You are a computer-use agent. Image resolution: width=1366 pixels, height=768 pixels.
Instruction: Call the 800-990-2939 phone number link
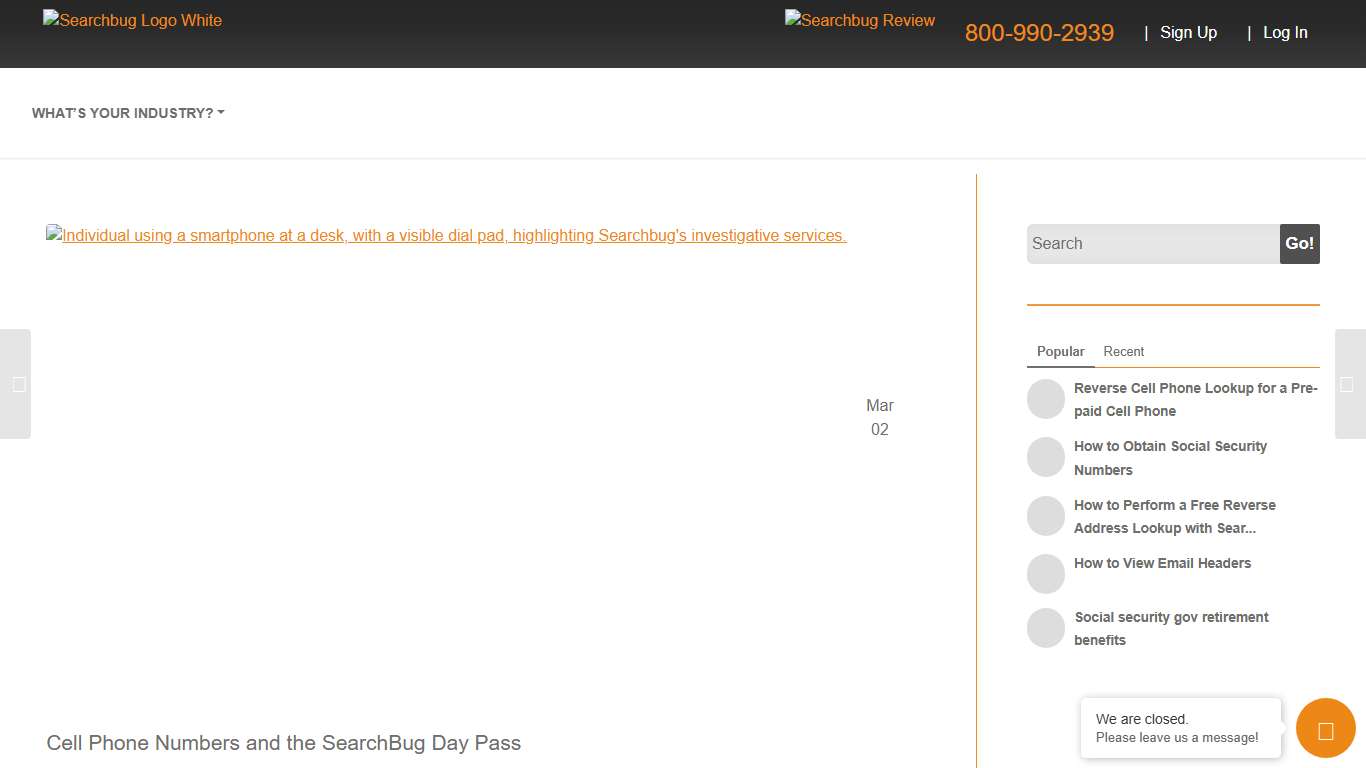pyautogui.click(x=1039, y=33)
